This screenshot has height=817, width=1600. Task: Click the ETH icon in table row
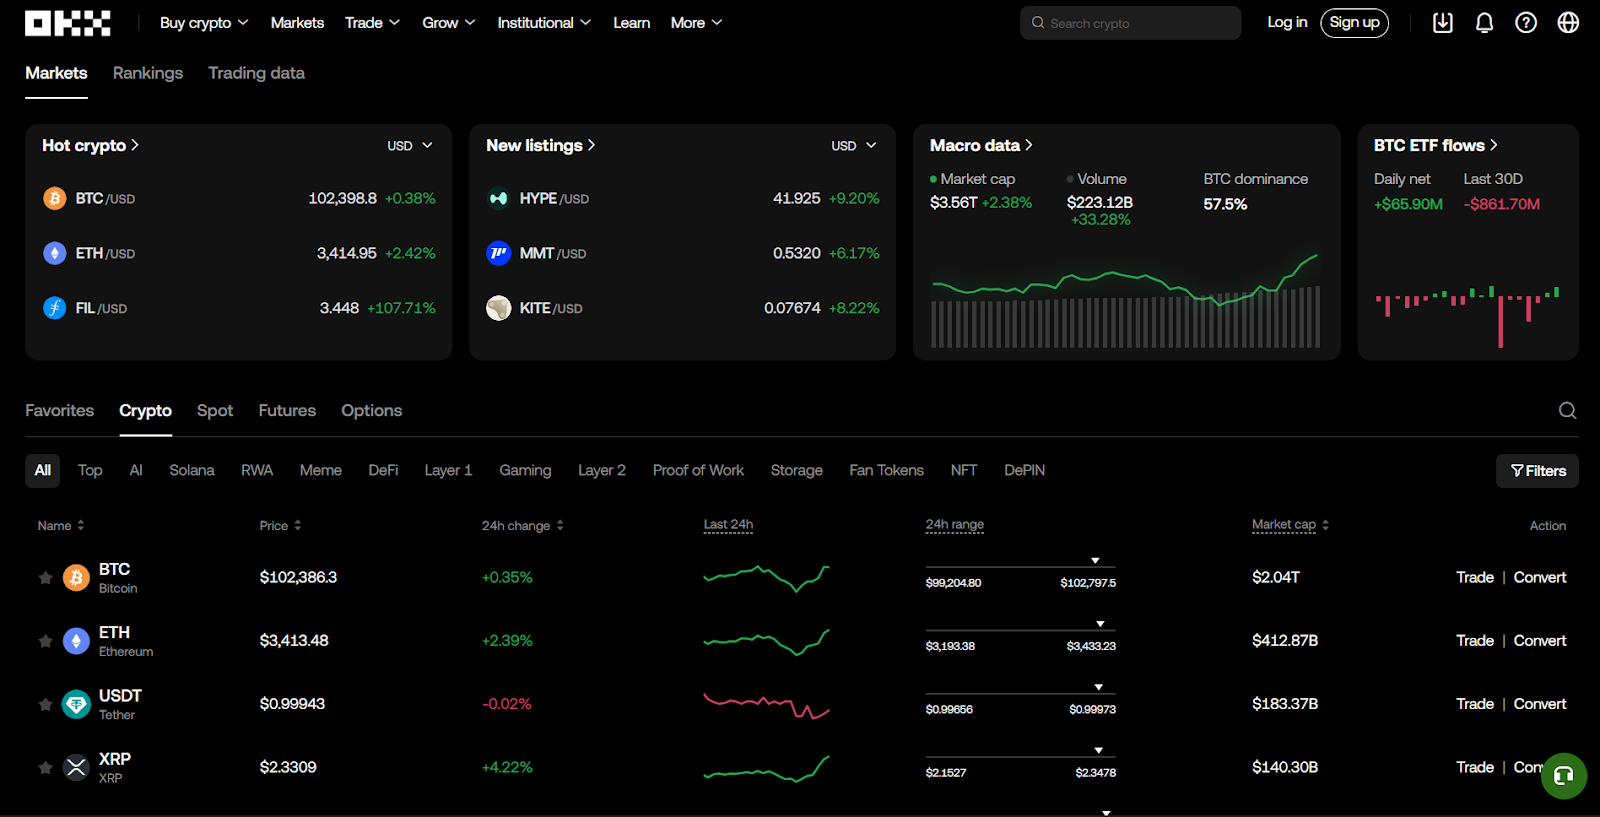pyautogui.click(x=76, y=641)
